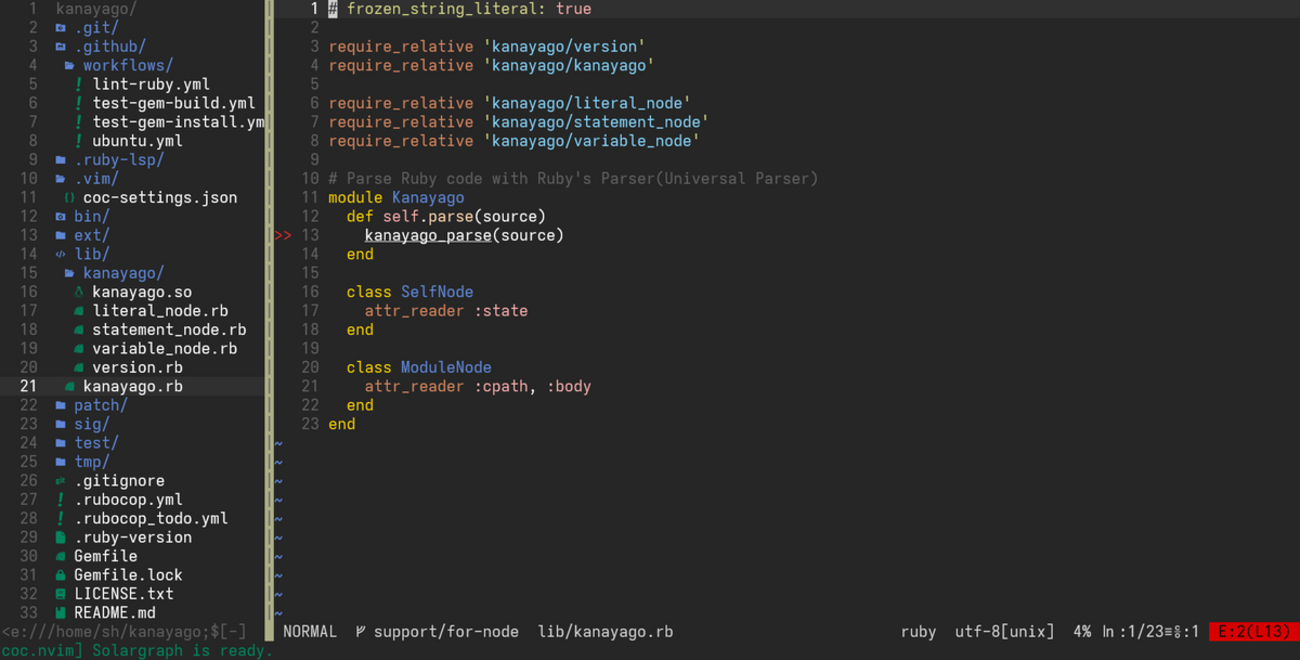The width and height of the screenshot is (1300, 660).
Task: Click the red E:2(L13) error indicator
Action: (x=1253, y=632)
